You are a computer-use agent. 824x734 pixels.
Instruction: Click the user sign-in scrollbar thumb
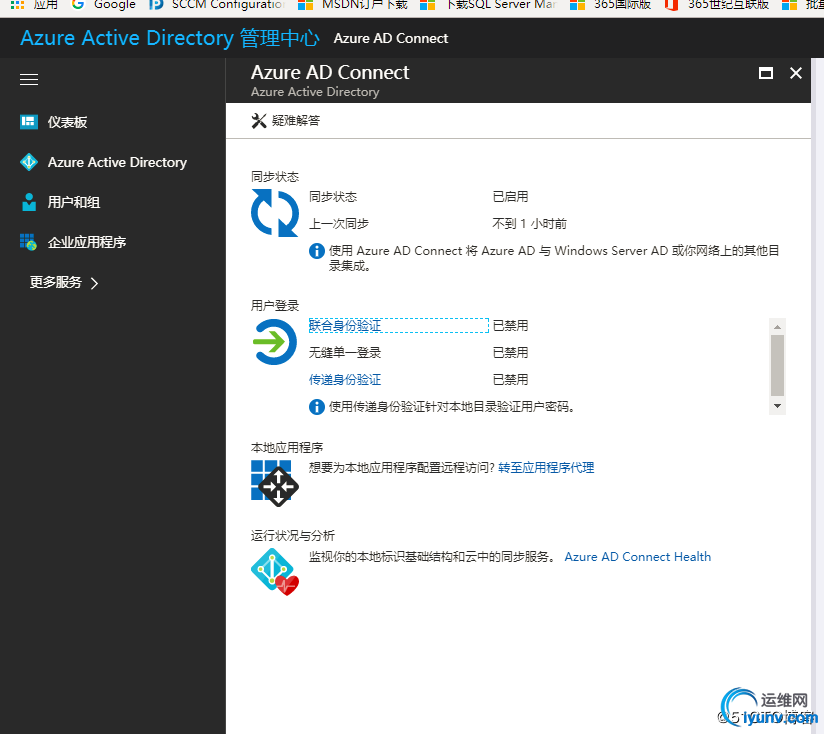click(x=777, y=365)
